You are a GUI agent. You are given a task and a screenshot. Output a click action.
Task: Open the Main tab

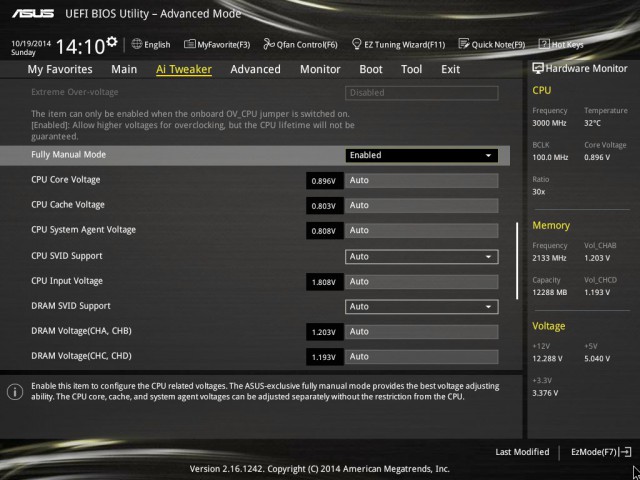[x=124, y=69]
